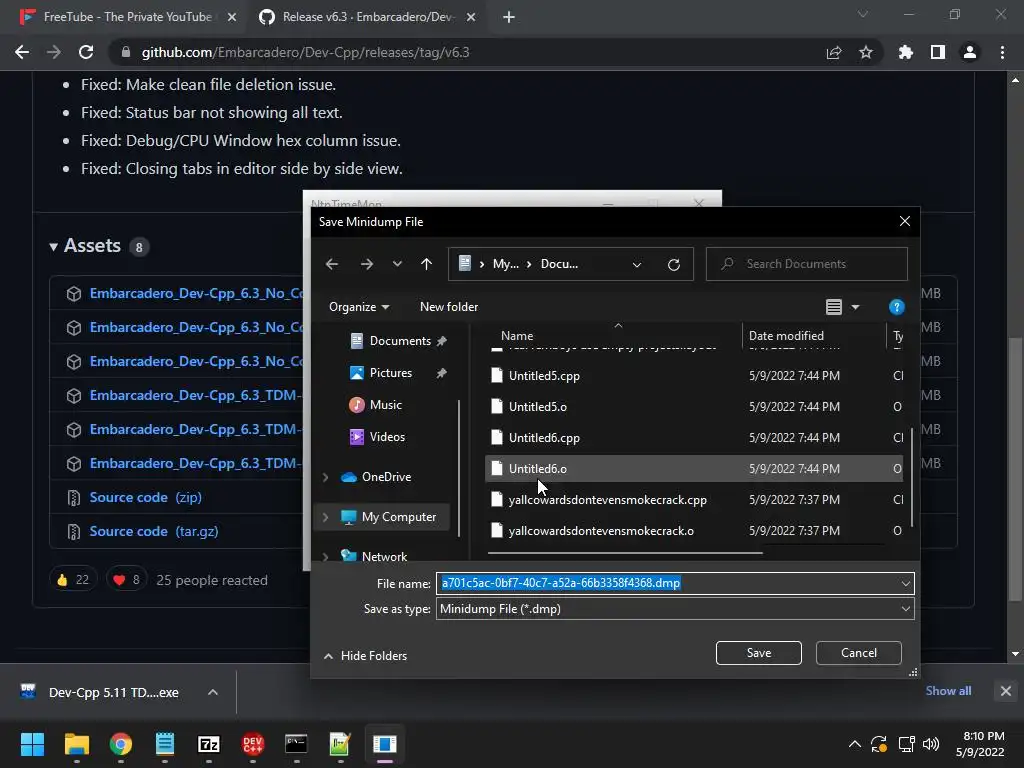React with heart 8

coord(127,579)
